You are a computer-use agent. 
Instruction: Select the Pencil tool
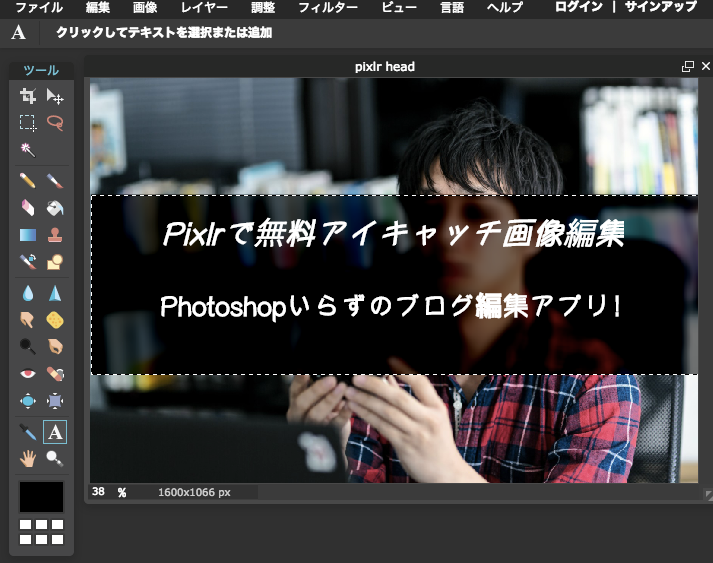point(28,181)
